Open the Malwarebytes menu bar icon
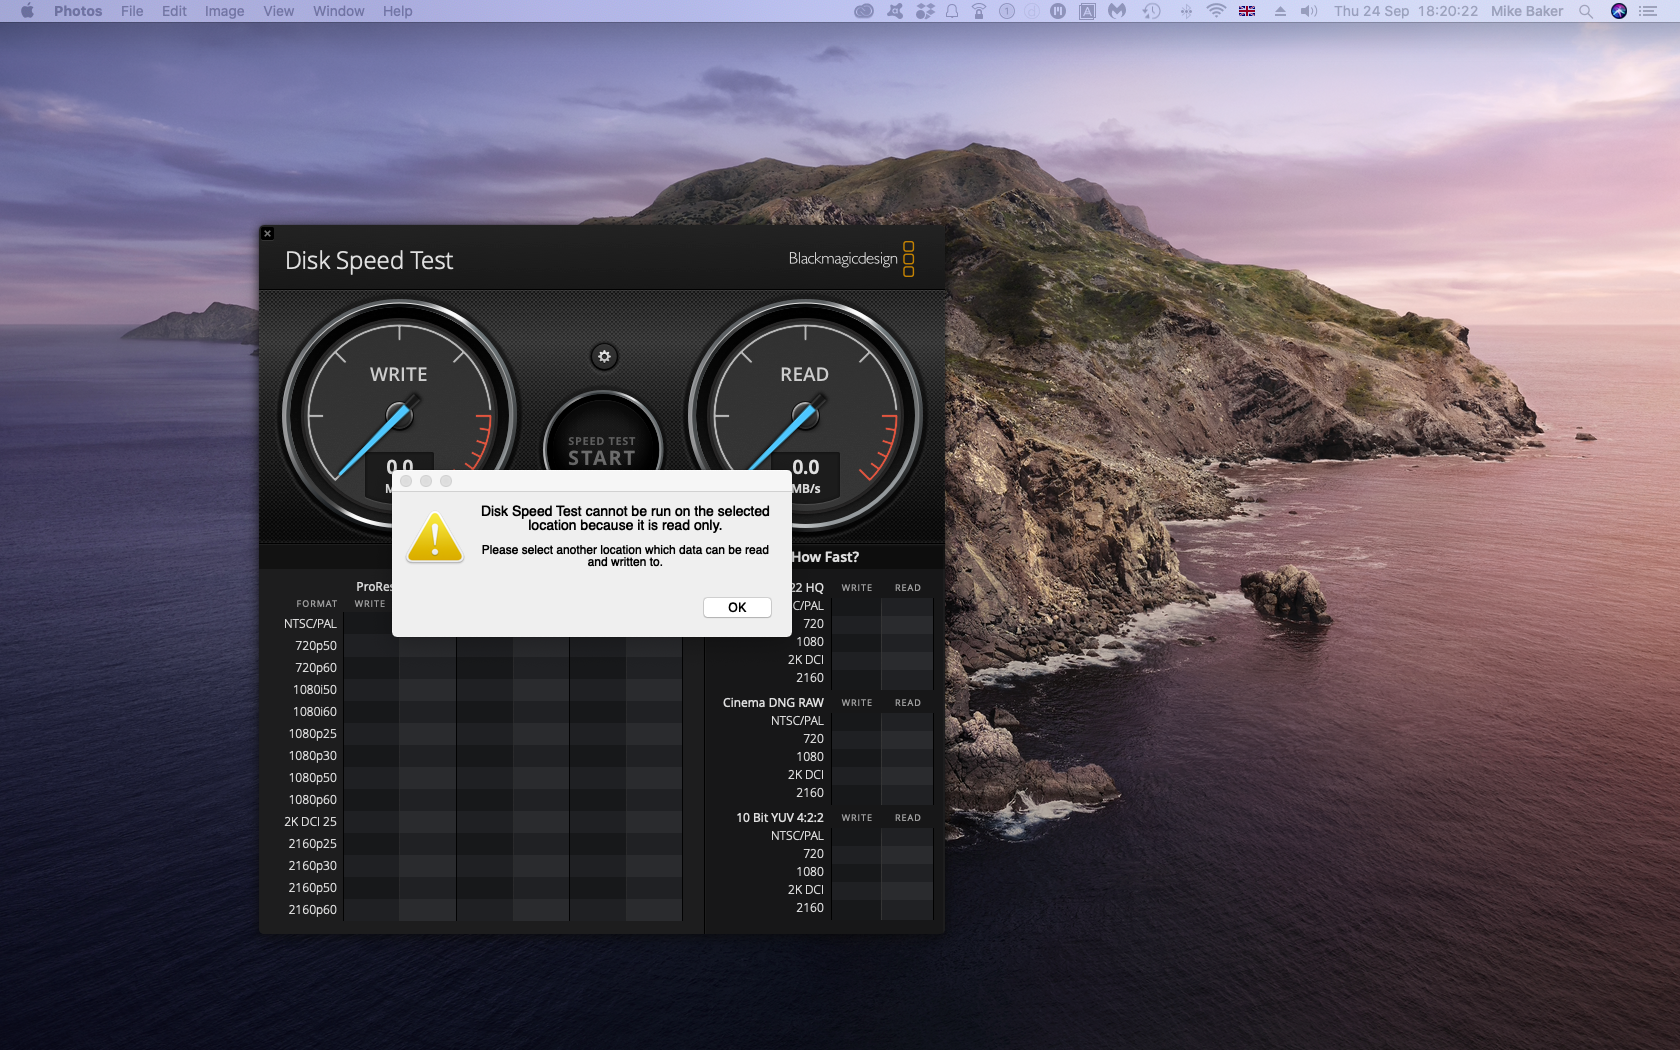The height and width of the screenshot is (1050, 1680). (1117, 11)
